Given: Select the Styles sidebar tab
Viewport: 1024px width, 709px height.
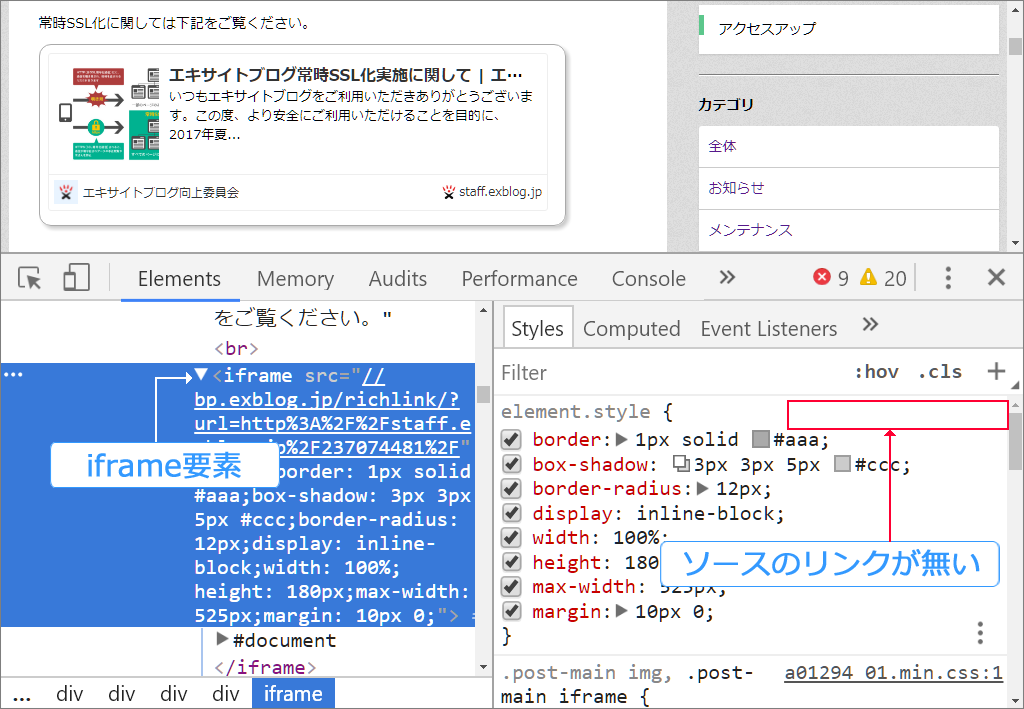Looking at the screenshot, I should click(537, 328).
